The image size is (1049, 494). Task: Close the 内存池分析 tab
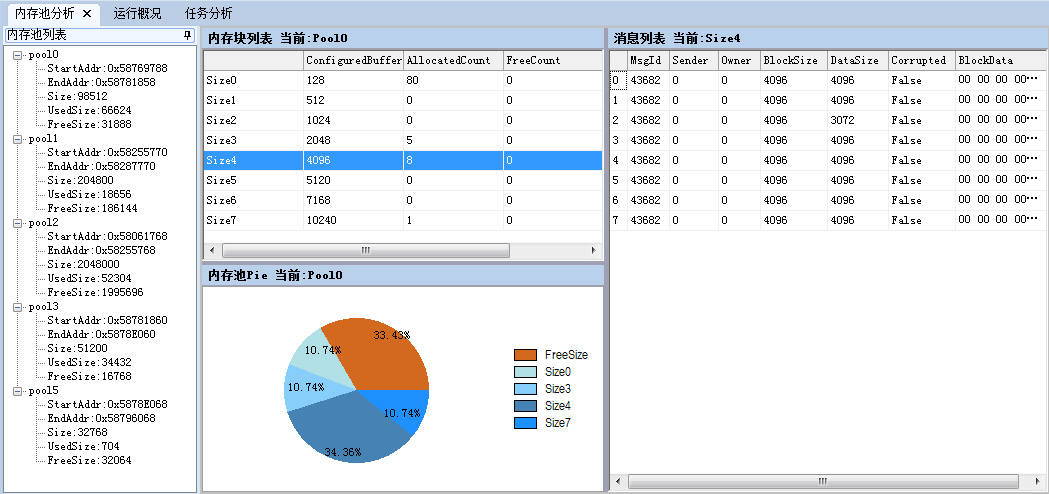tap(86, 13)
